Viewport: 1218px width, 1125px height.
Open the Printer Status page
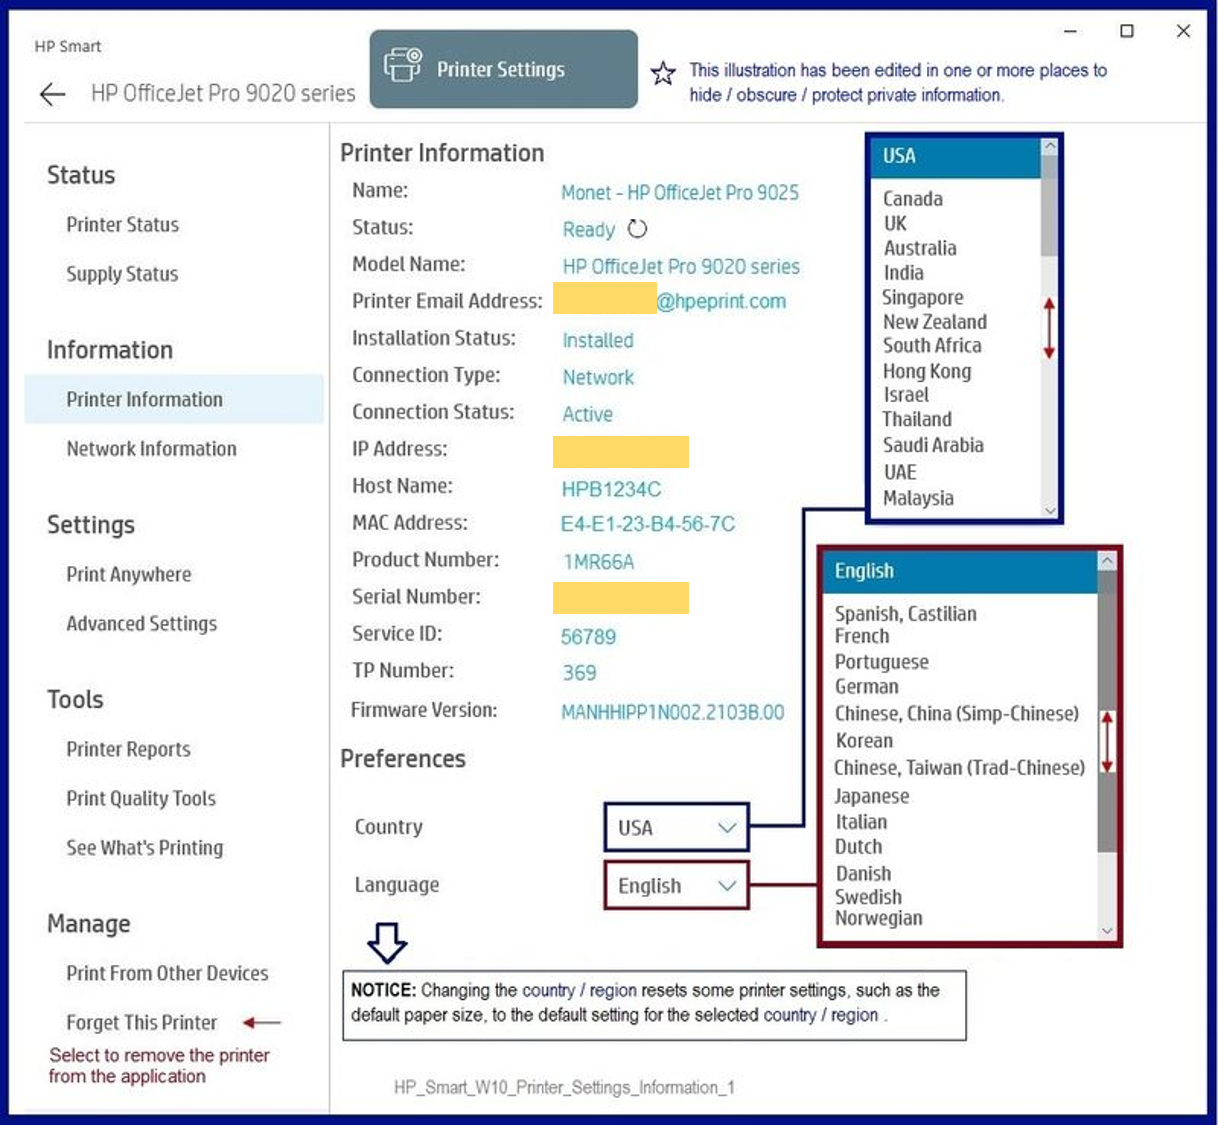click(x=122, y=224)
